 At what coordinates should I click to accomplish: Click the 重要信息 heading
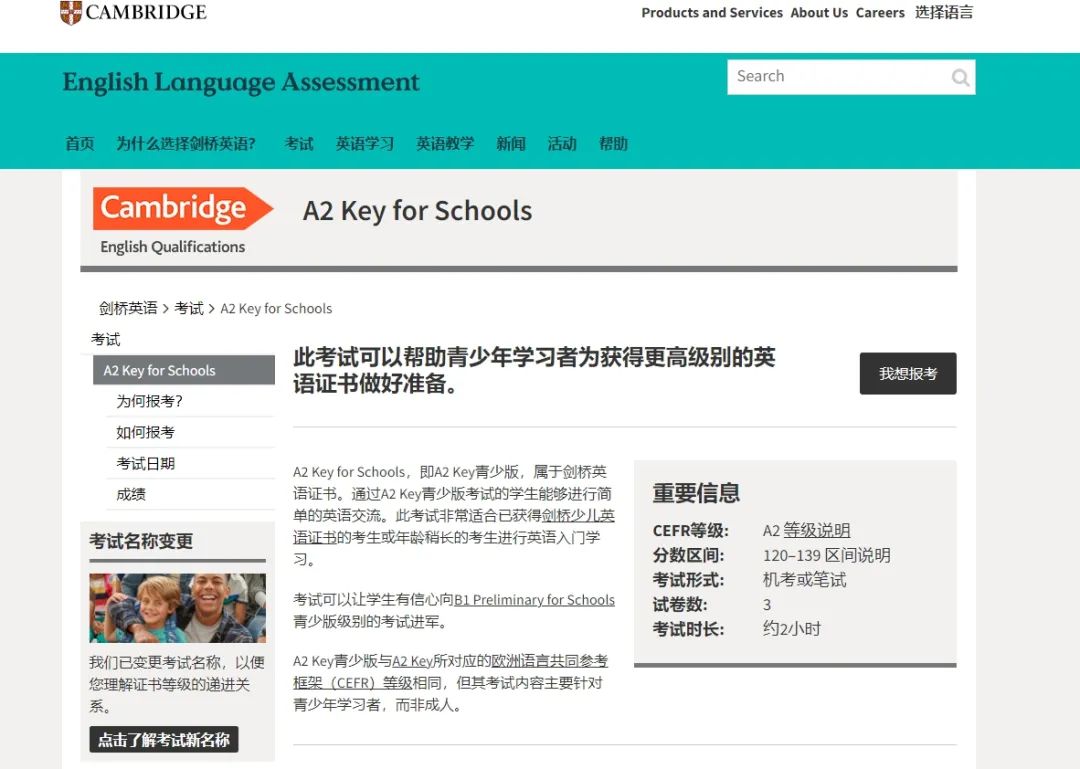(696, 493)
